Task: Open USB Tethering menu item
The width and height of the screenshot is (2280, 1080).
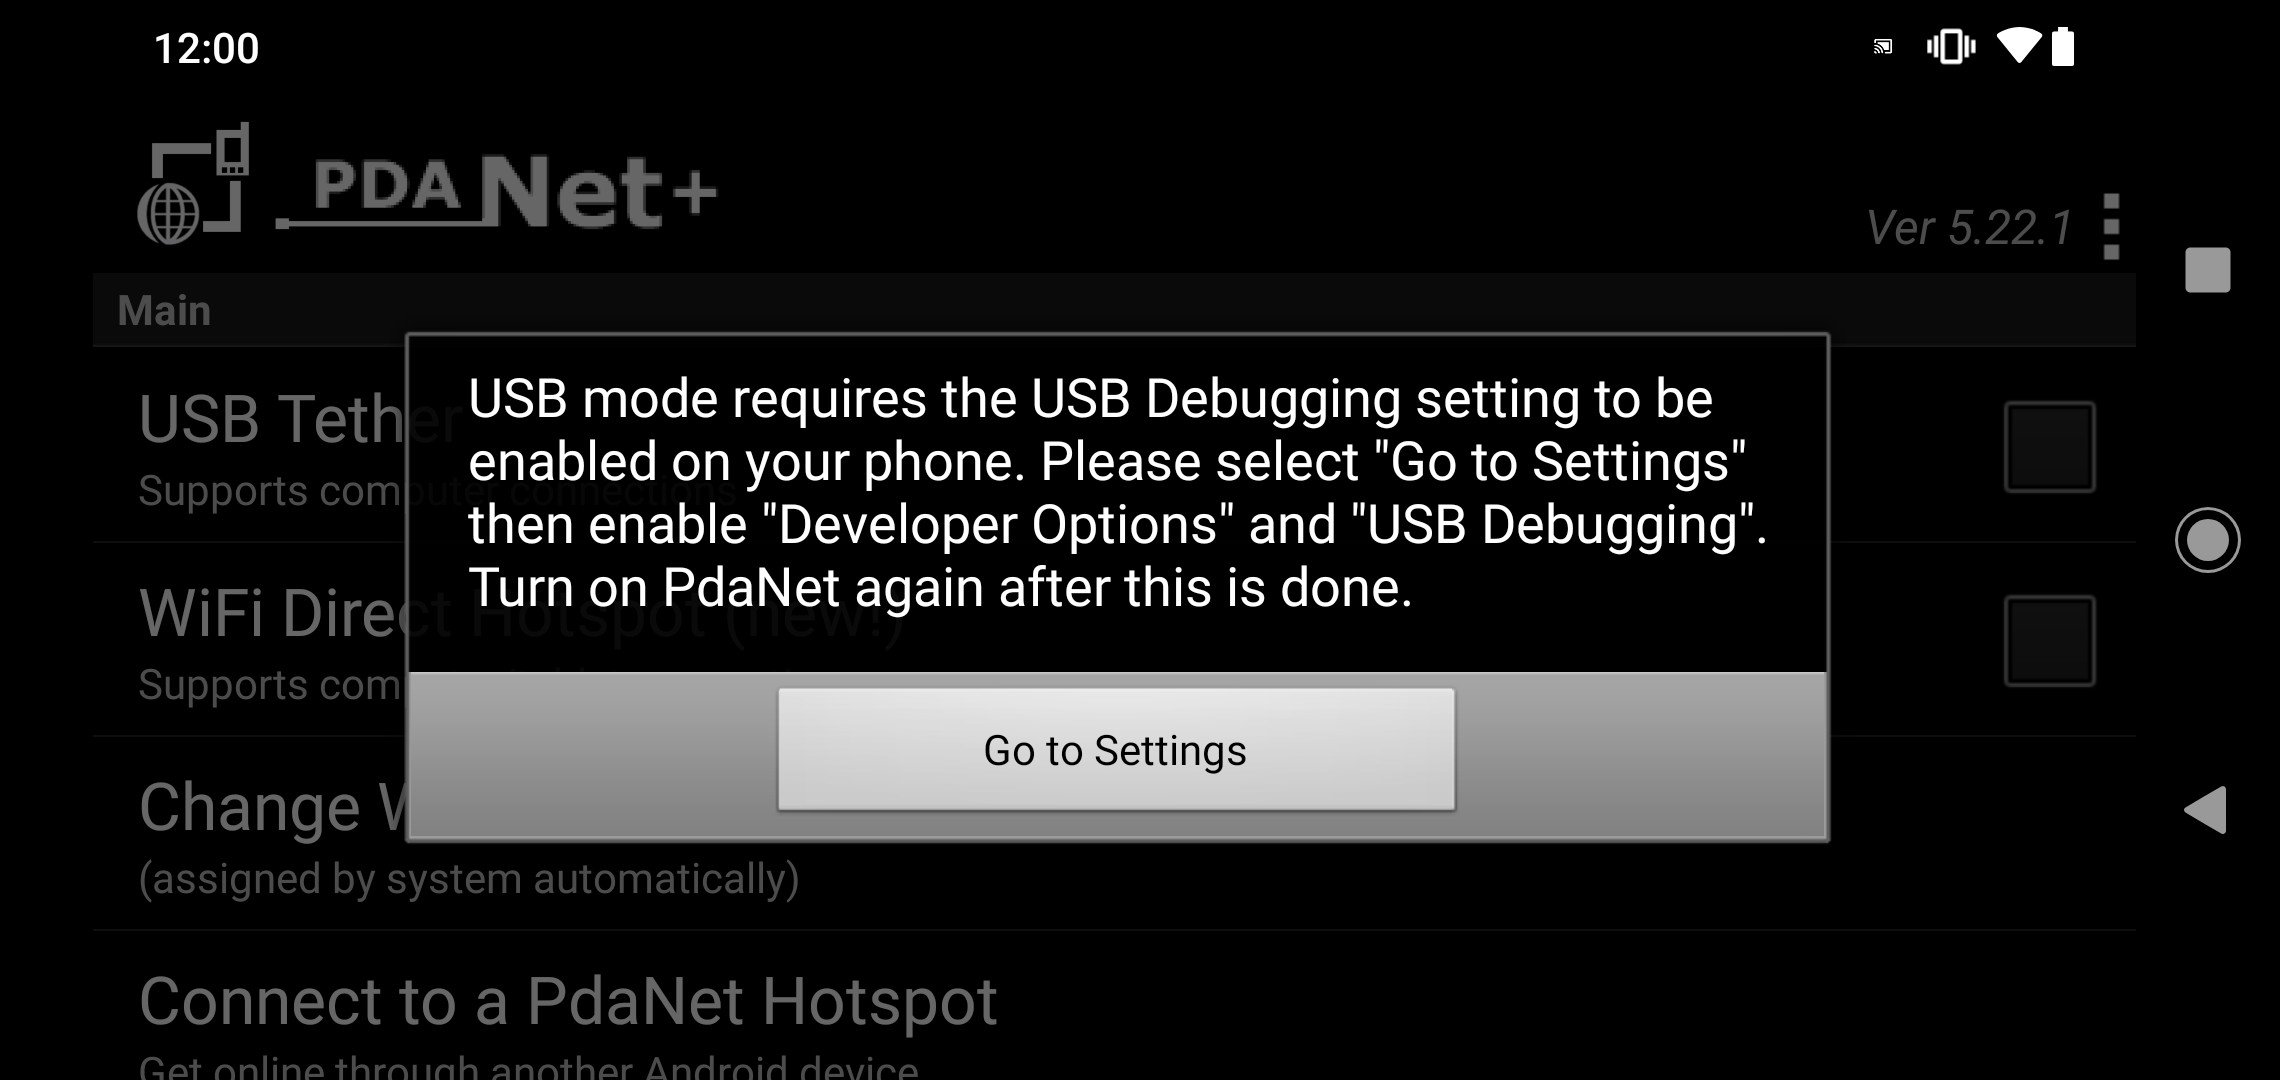Action: point(269,443)
